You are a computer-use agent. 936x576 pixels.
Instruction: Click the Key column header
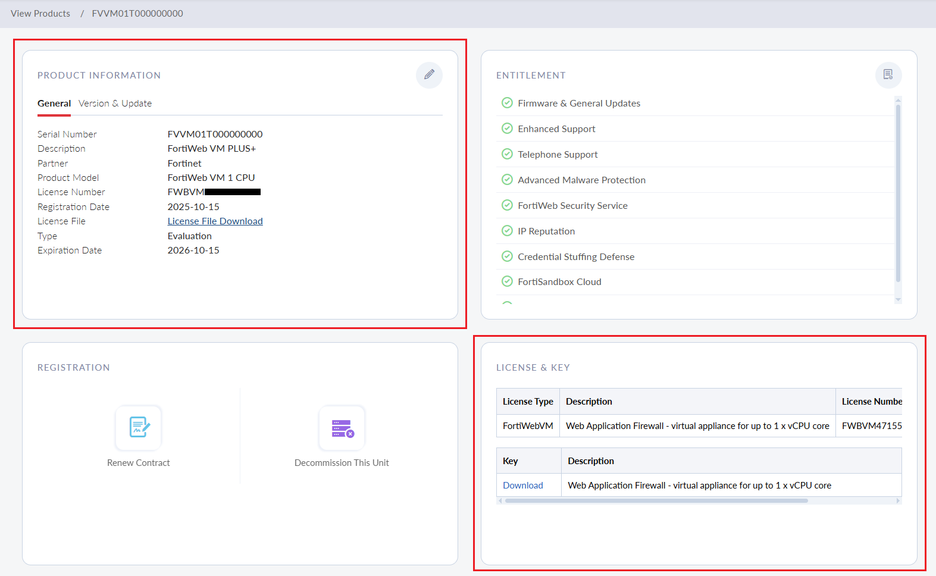[x=529, y=461]
